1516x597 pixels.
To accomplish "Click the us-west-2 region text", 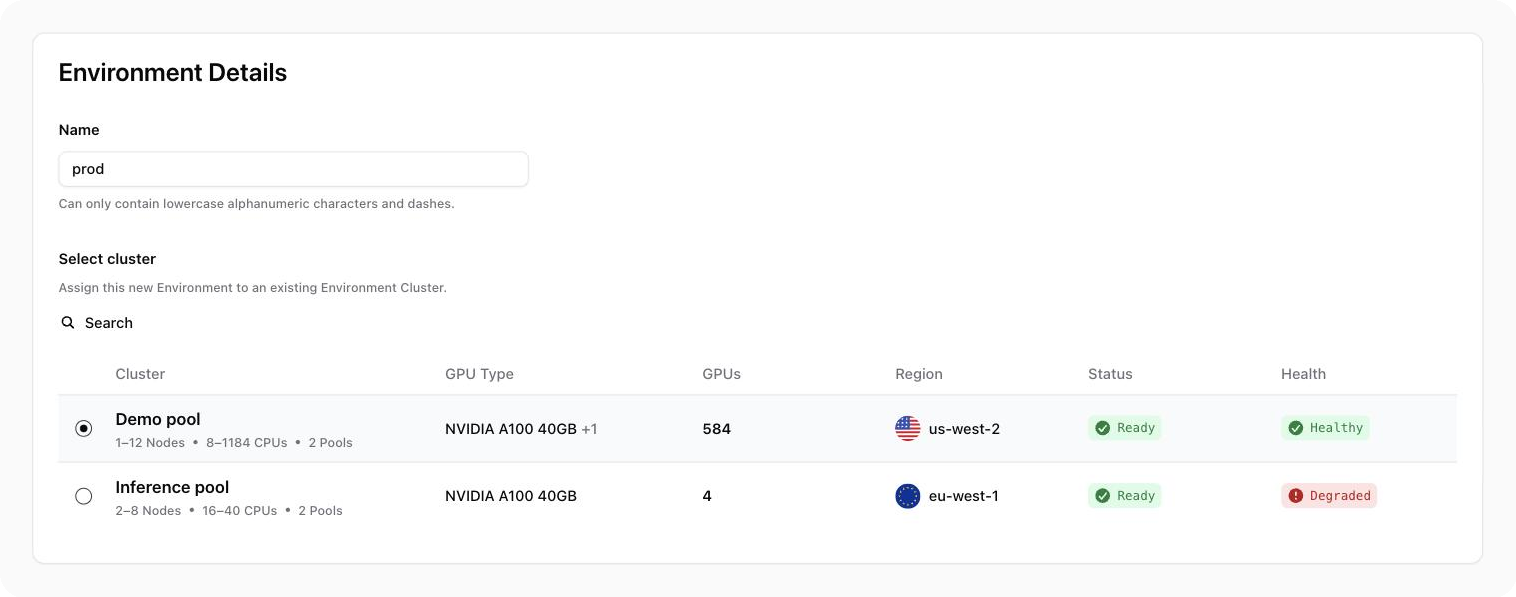I will point(964,429).
